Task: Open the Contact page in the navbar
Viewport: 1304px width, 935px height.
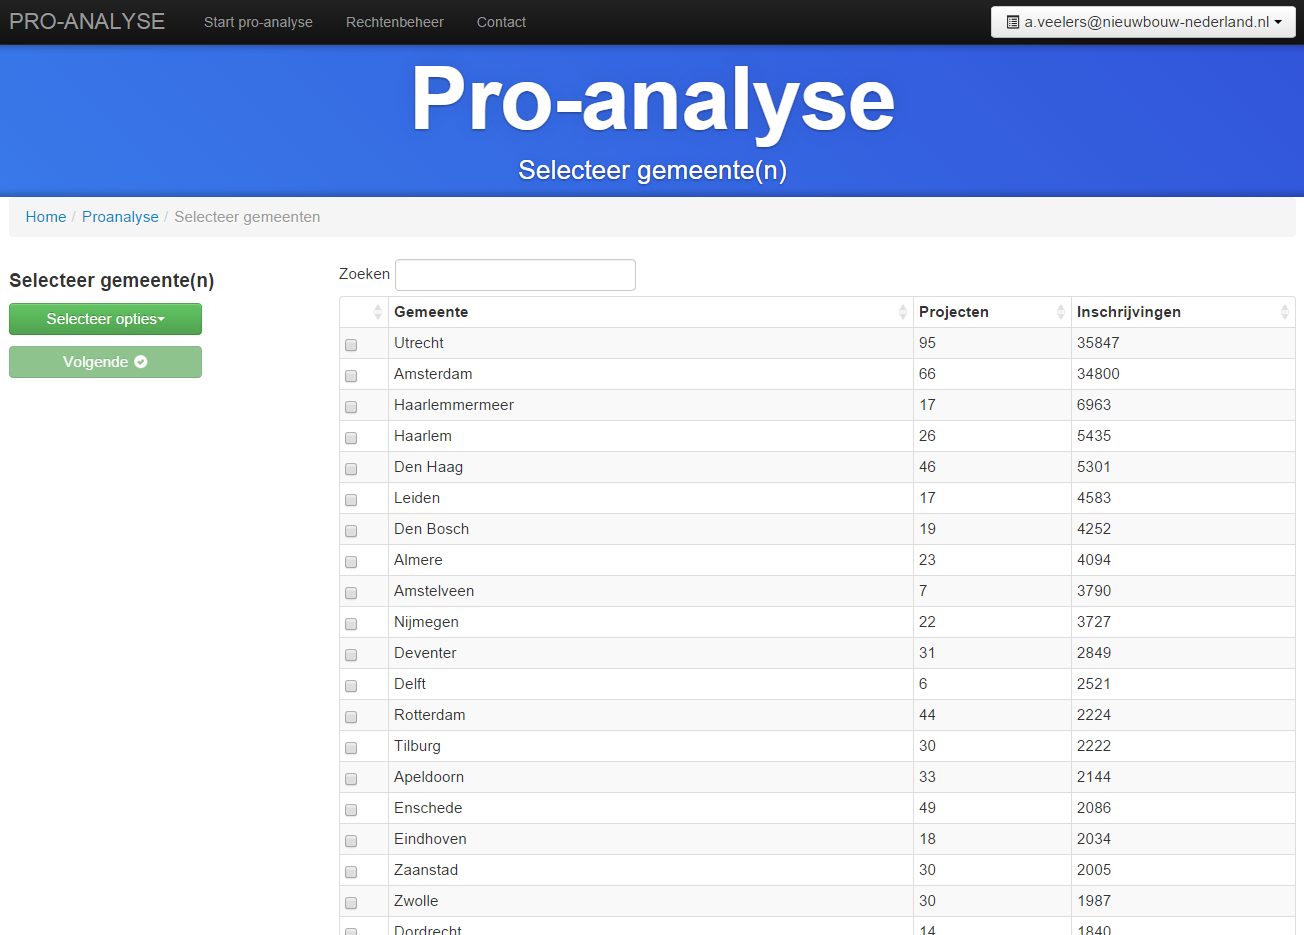Action: point(501,22)
